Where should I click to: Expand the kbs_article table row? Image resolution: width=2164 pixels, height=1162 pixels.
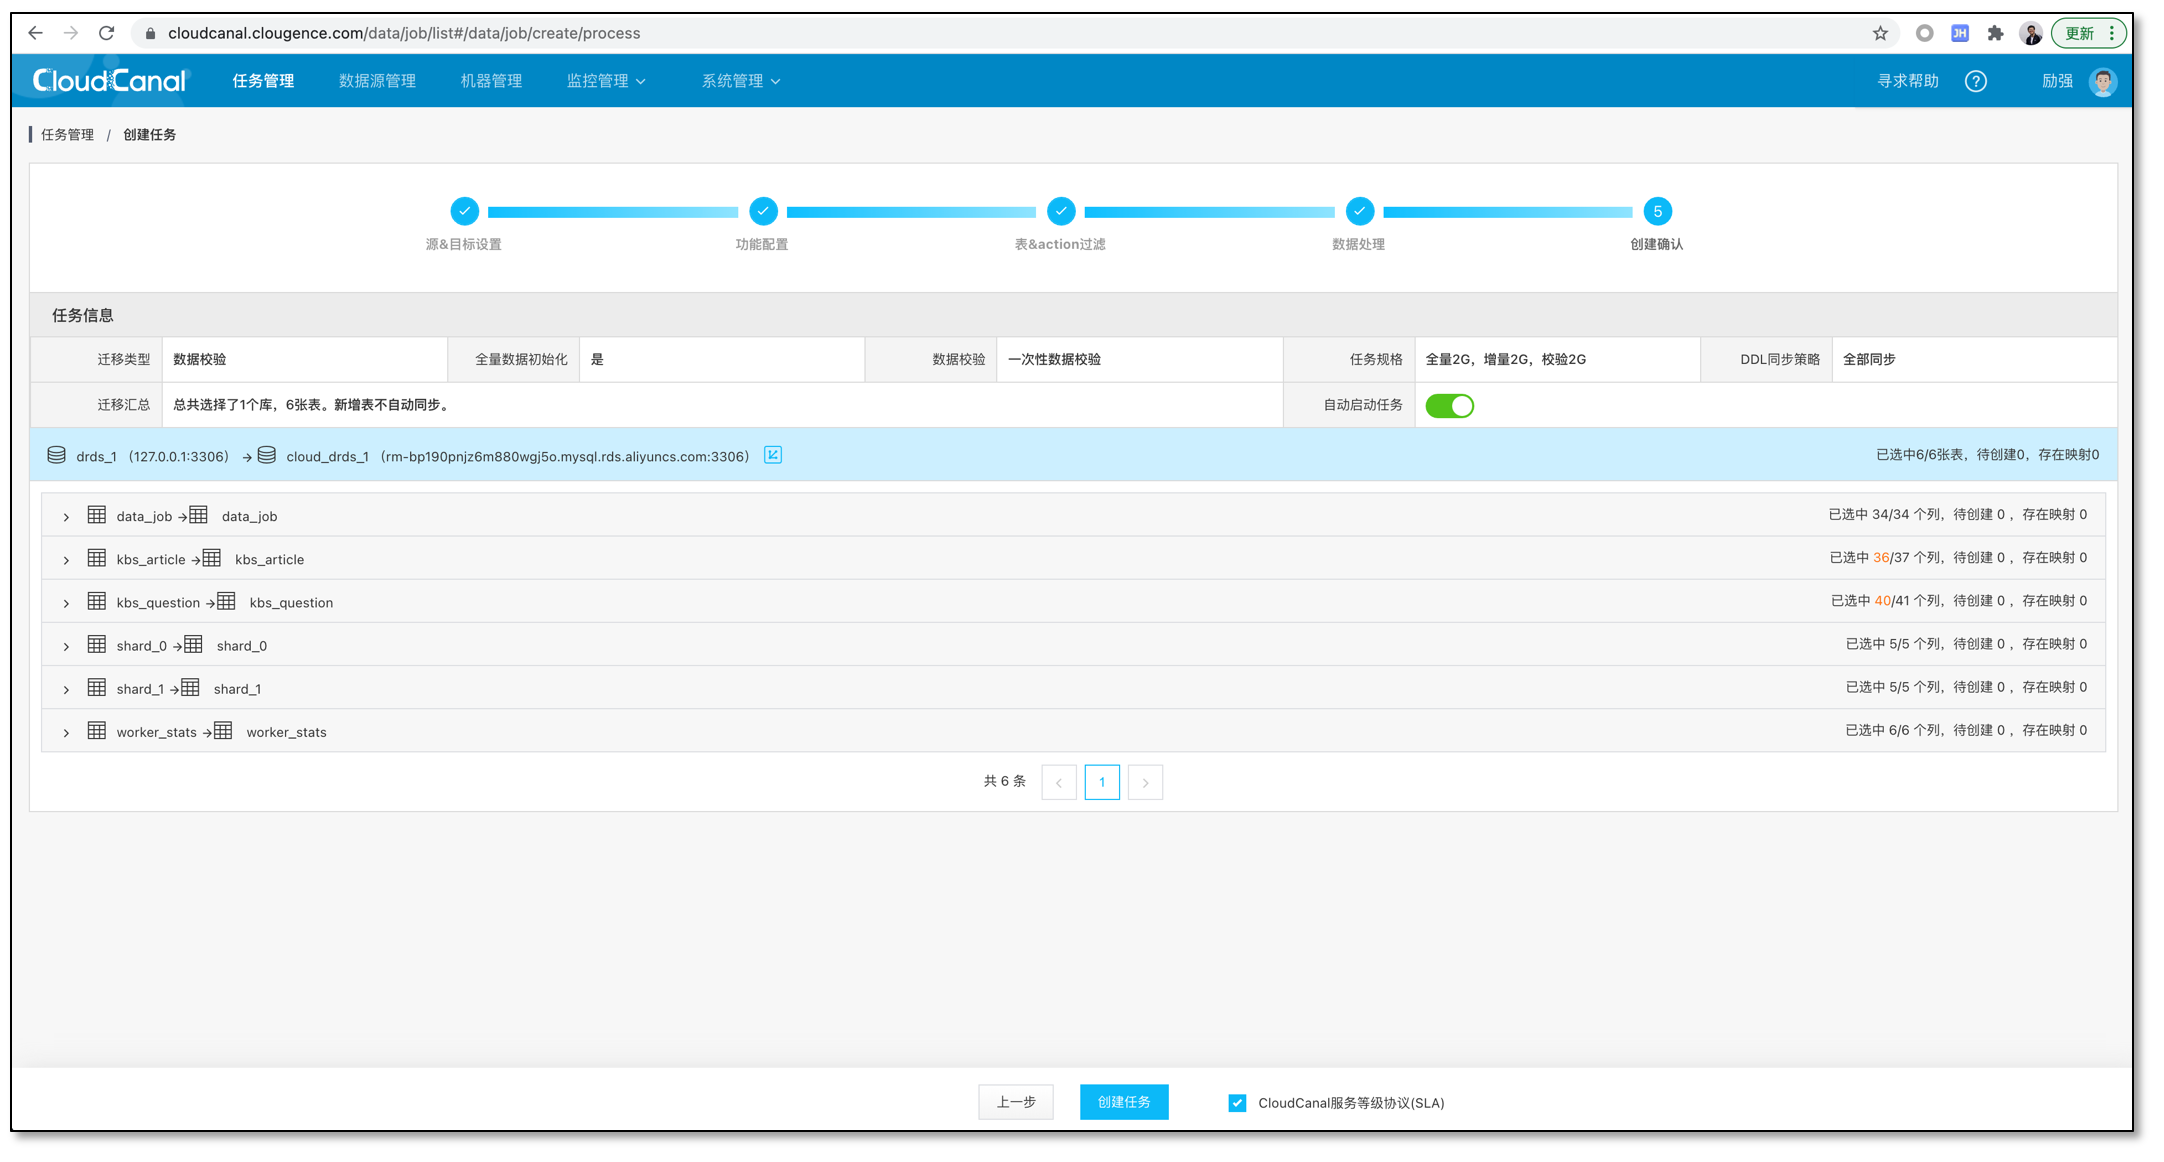66,560
